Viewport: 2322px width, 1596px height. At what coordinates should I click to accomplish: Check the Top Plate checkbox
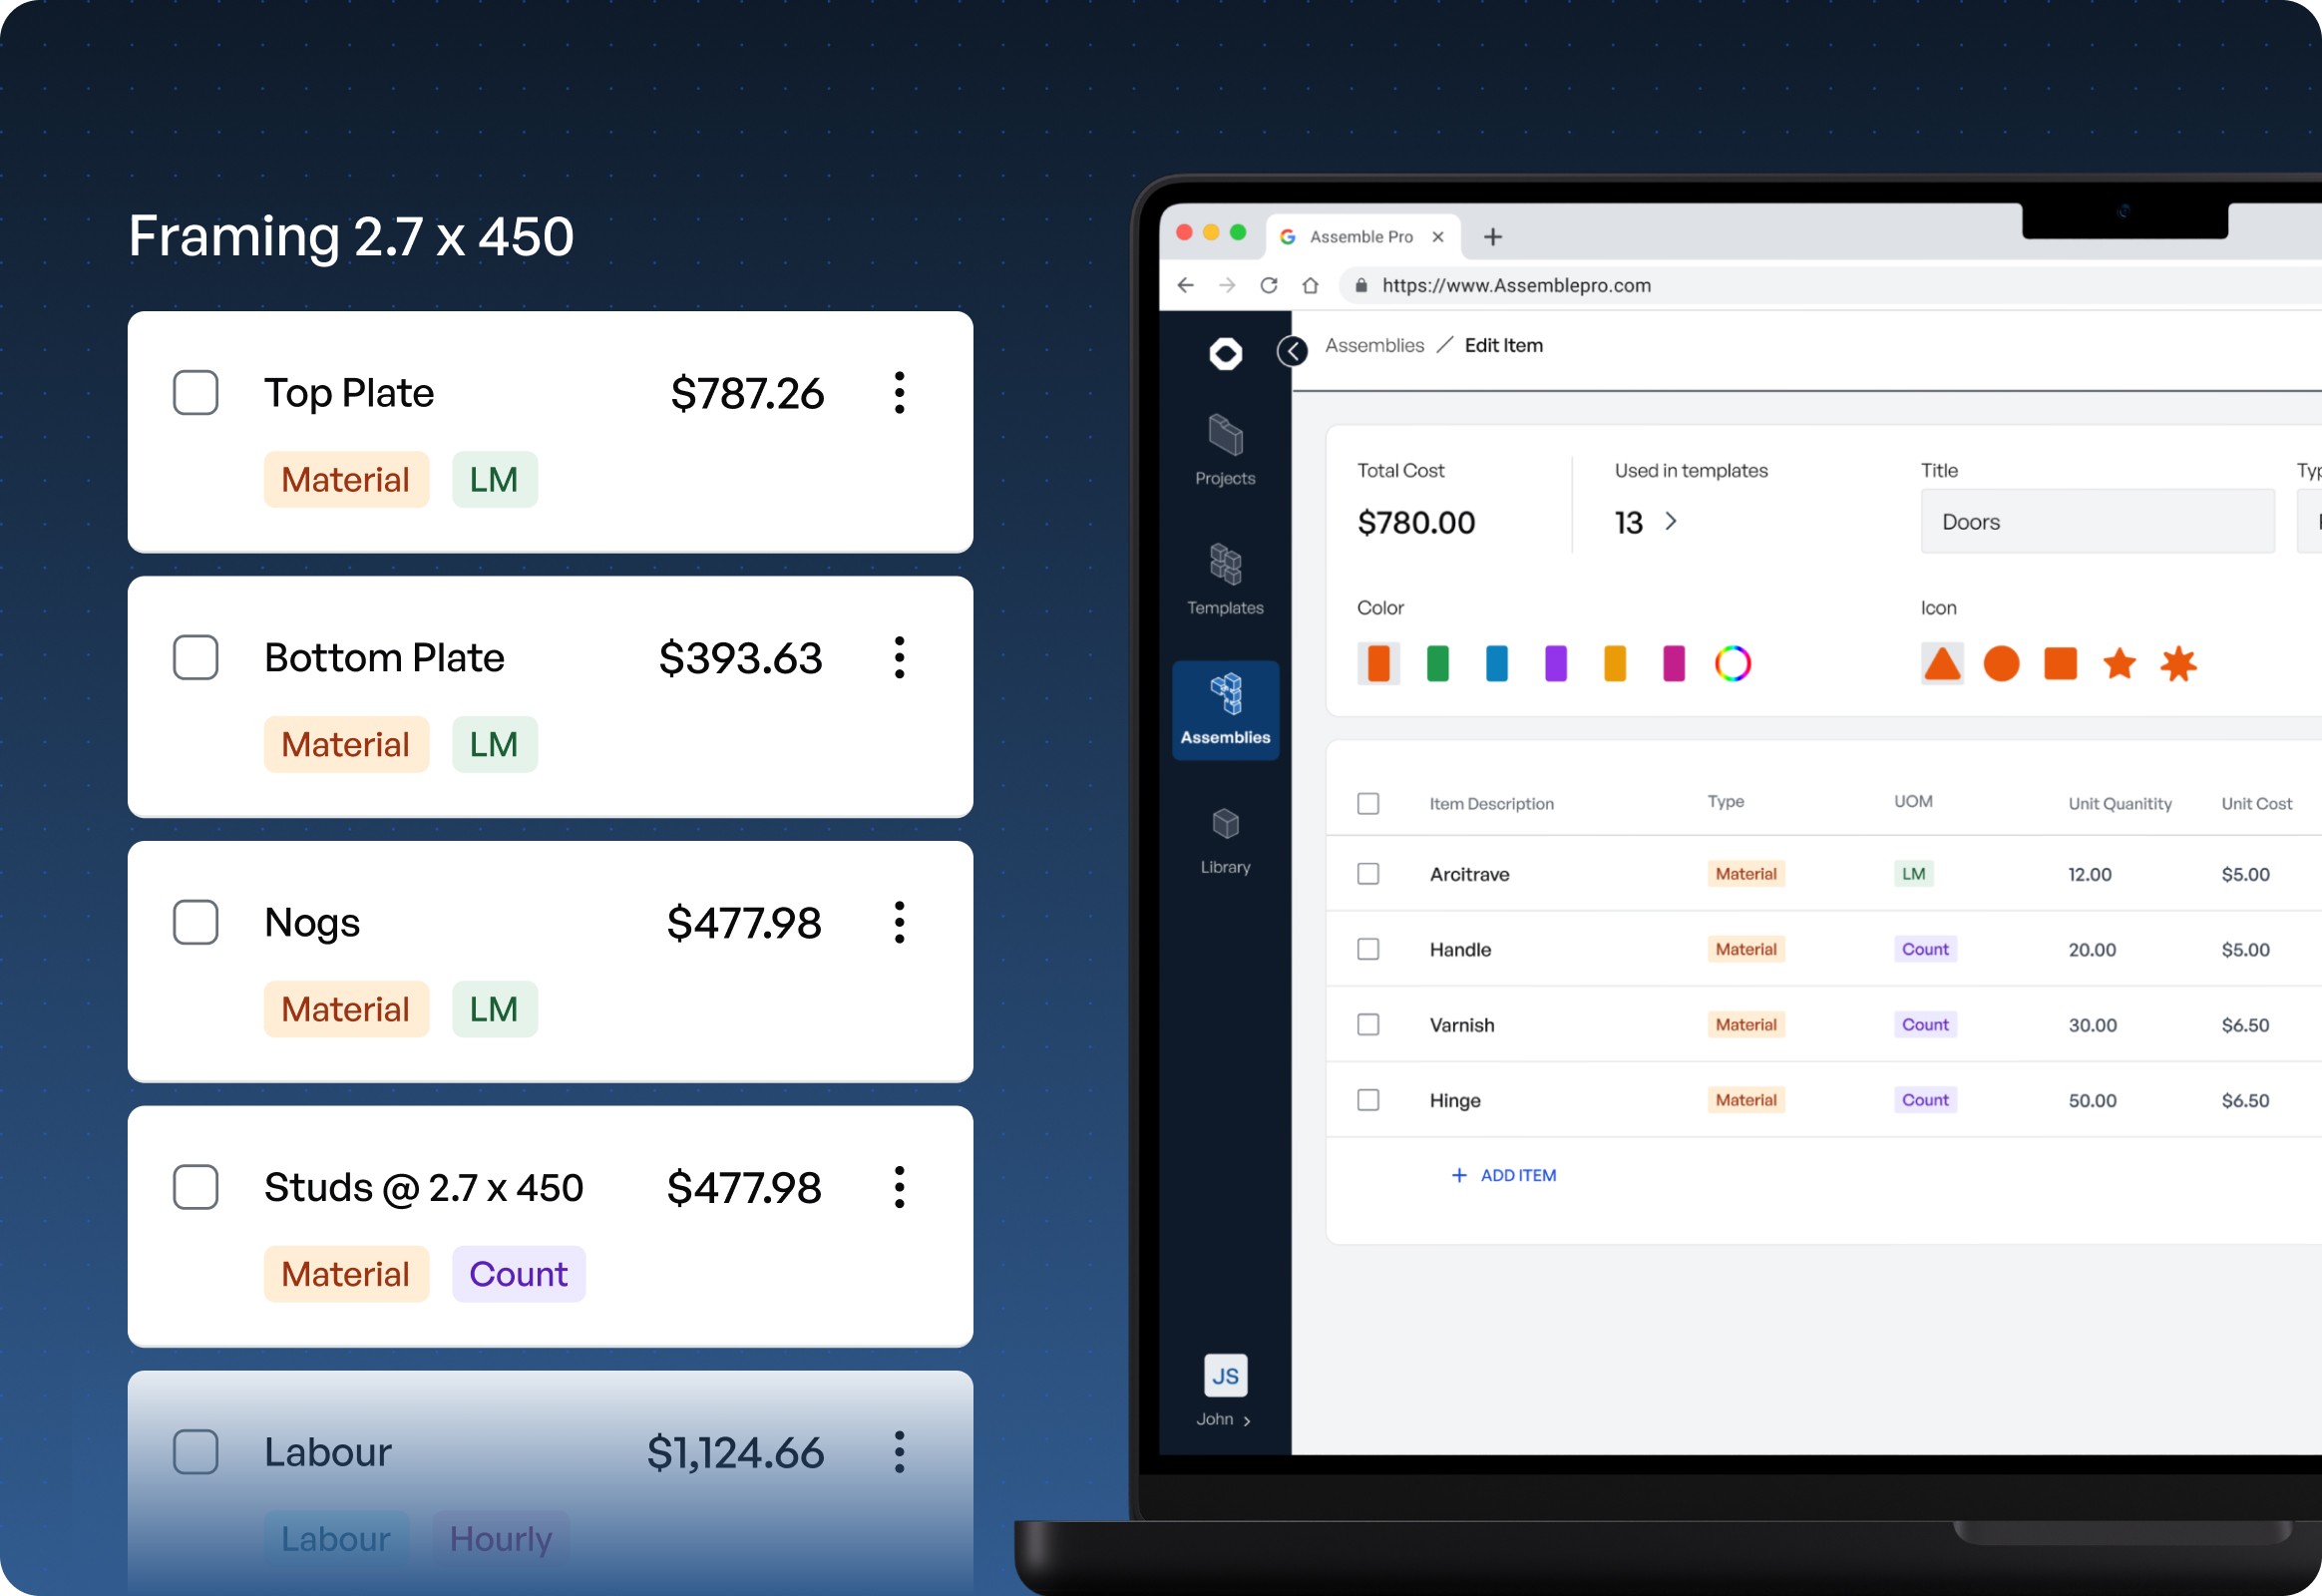click(196, 392)
